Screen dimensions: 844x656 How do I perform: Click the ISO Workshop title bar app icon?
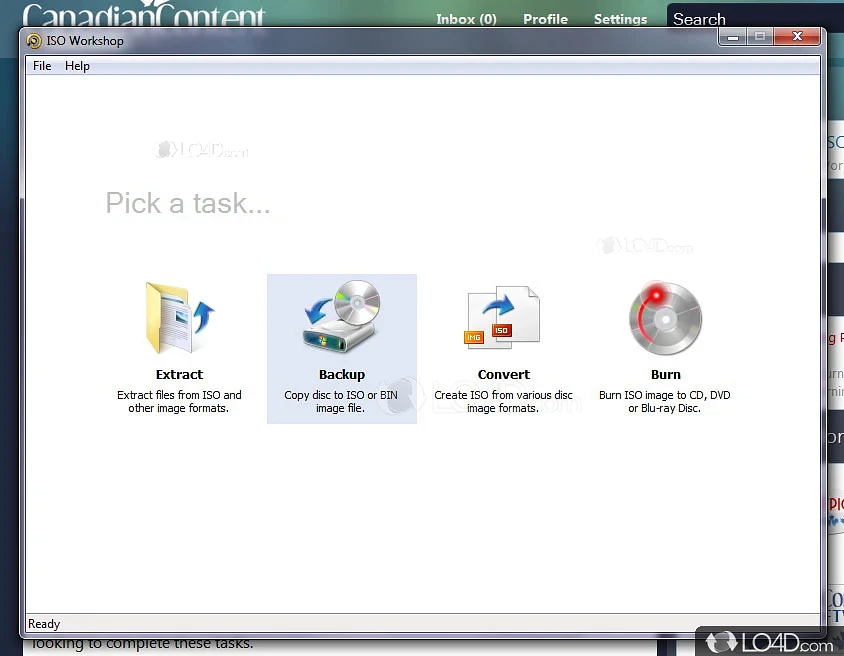click(34, 41)
